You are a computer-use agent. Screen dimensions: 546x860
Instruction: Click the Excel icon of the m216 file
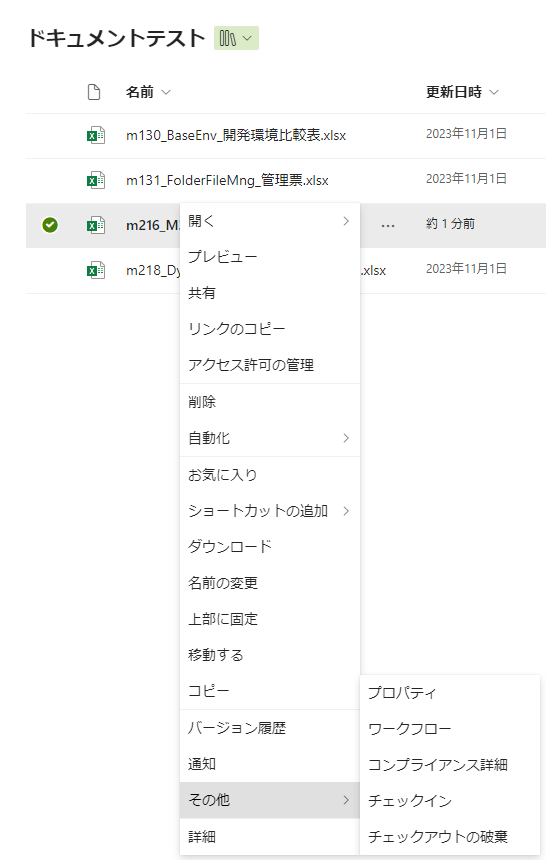coord(96,225)
